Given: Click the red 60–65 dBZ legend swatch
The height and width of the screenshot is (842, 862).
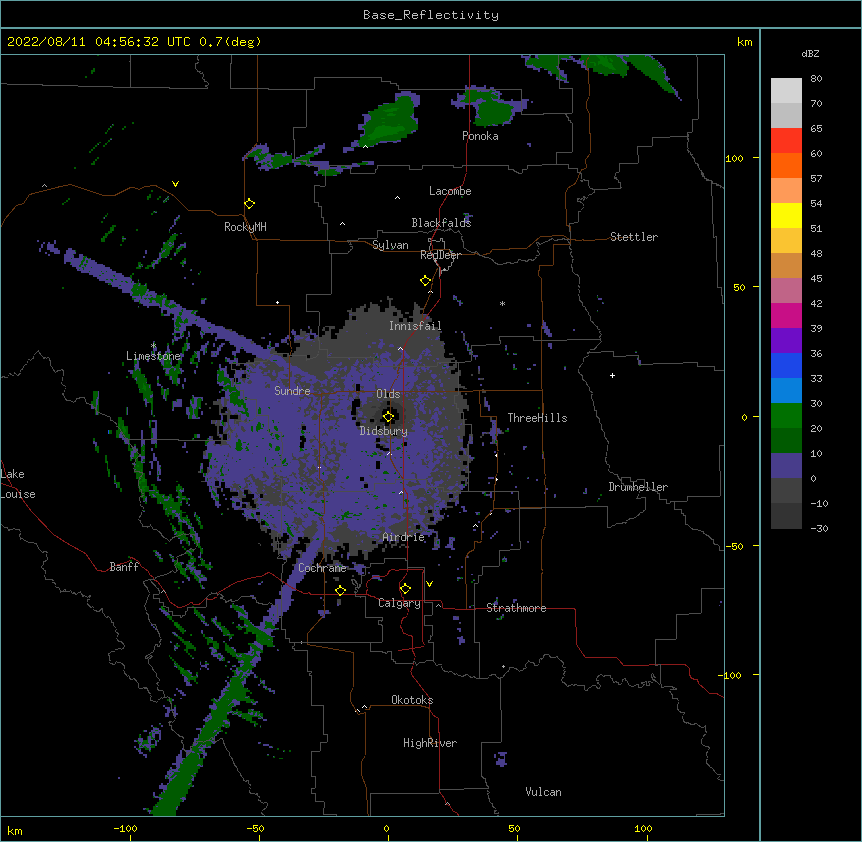Looking at the screenshot, I should (x=786, y=141).
